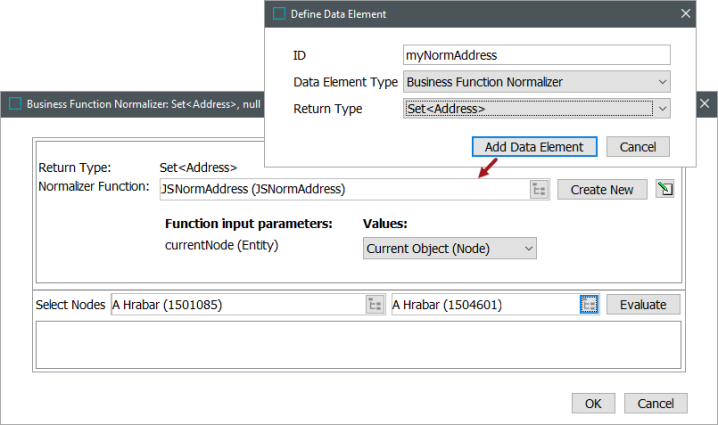The width and height of the screenshot is (718, 425).
Task: Close the Business Function Normalizer dialog
Action: pyautogui.click(x=705, y=104)
